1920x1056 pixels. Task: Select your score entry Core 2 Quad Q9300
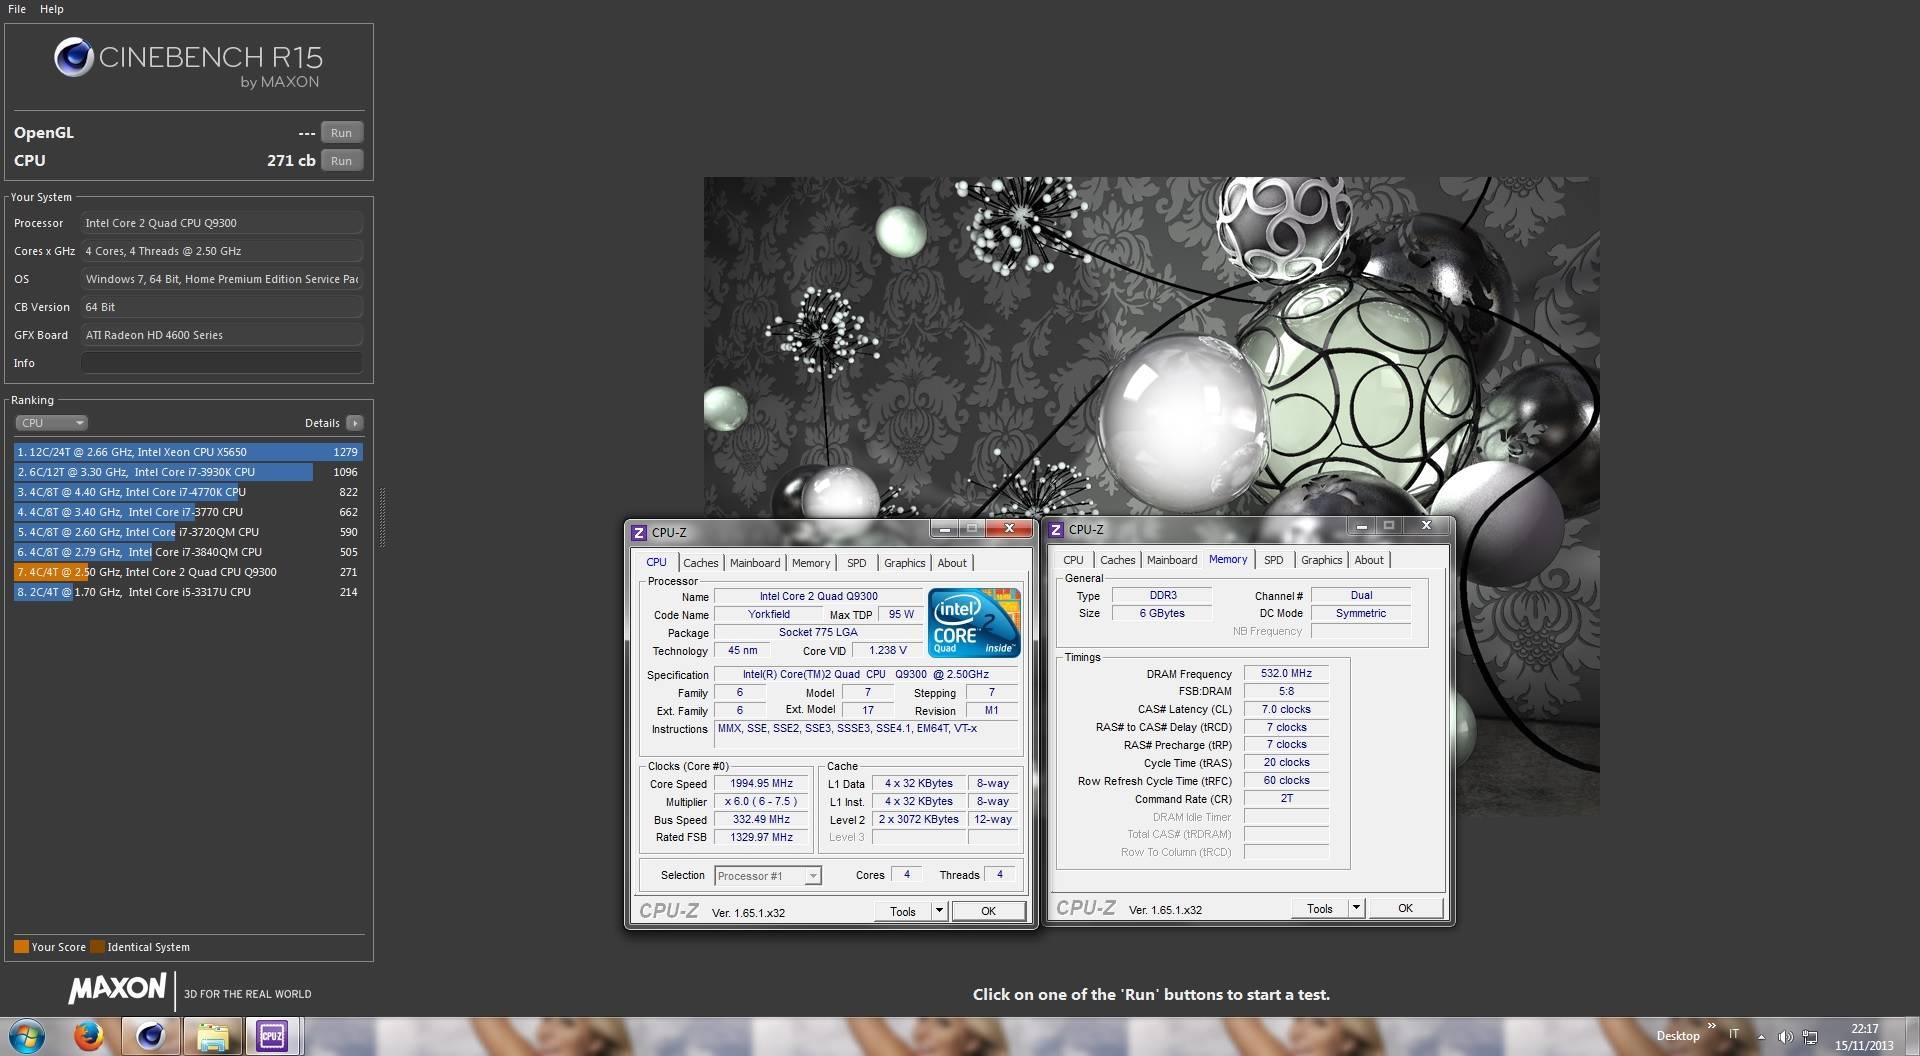click(188, 572)
